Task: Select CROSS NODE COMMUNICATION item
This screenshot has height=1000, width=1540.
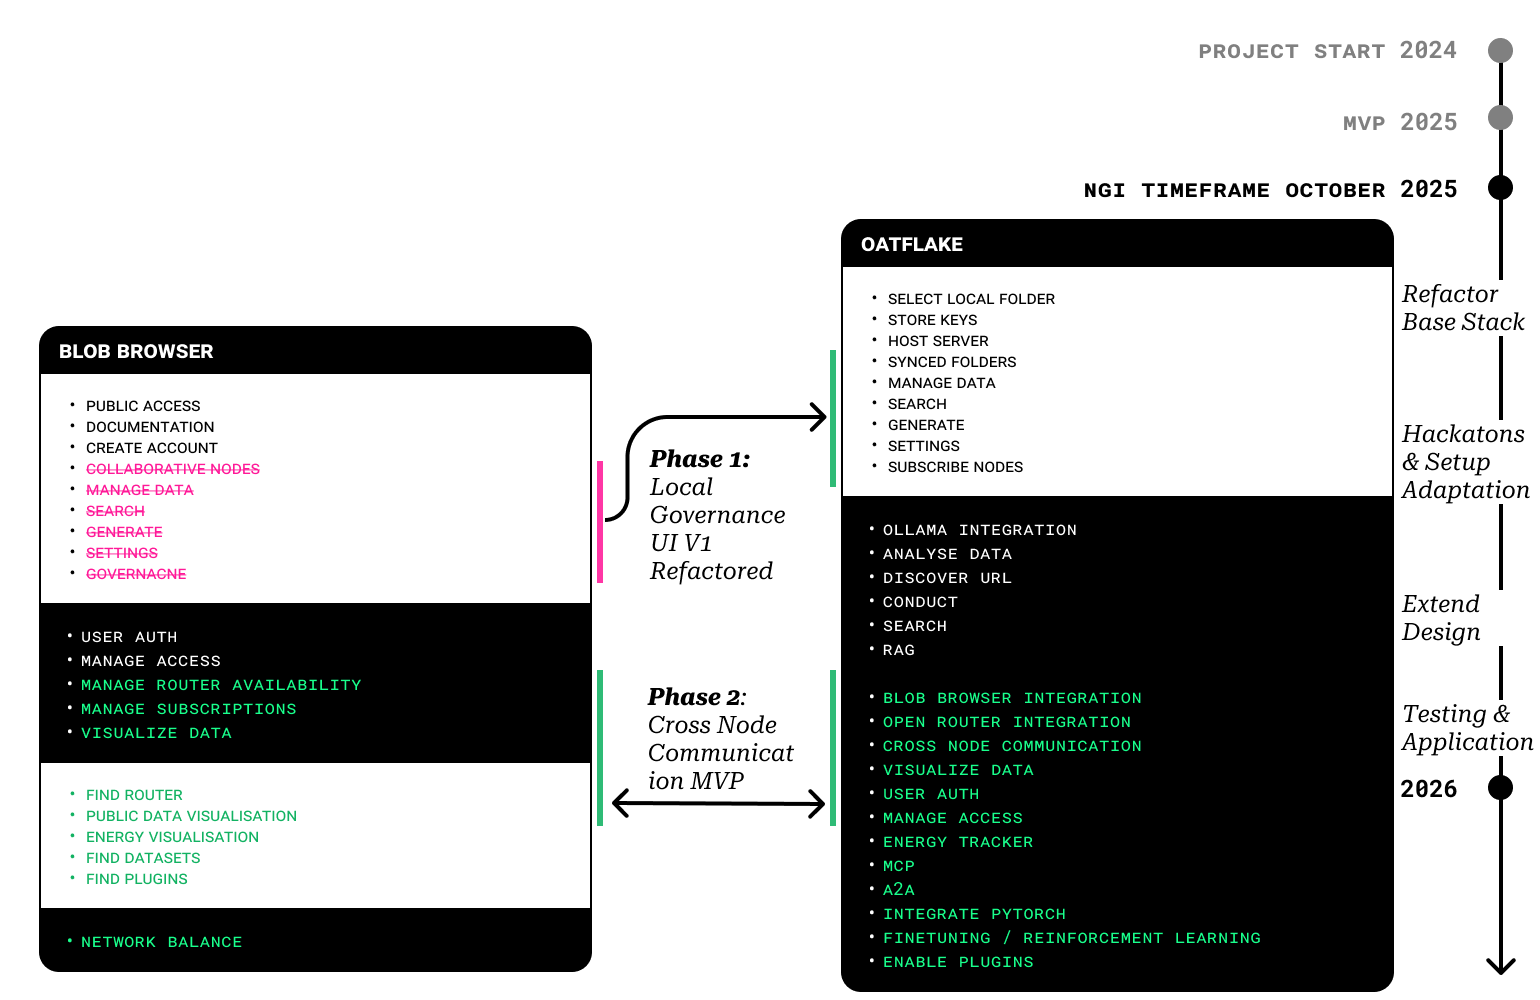Action: [x=1012, y=746]
